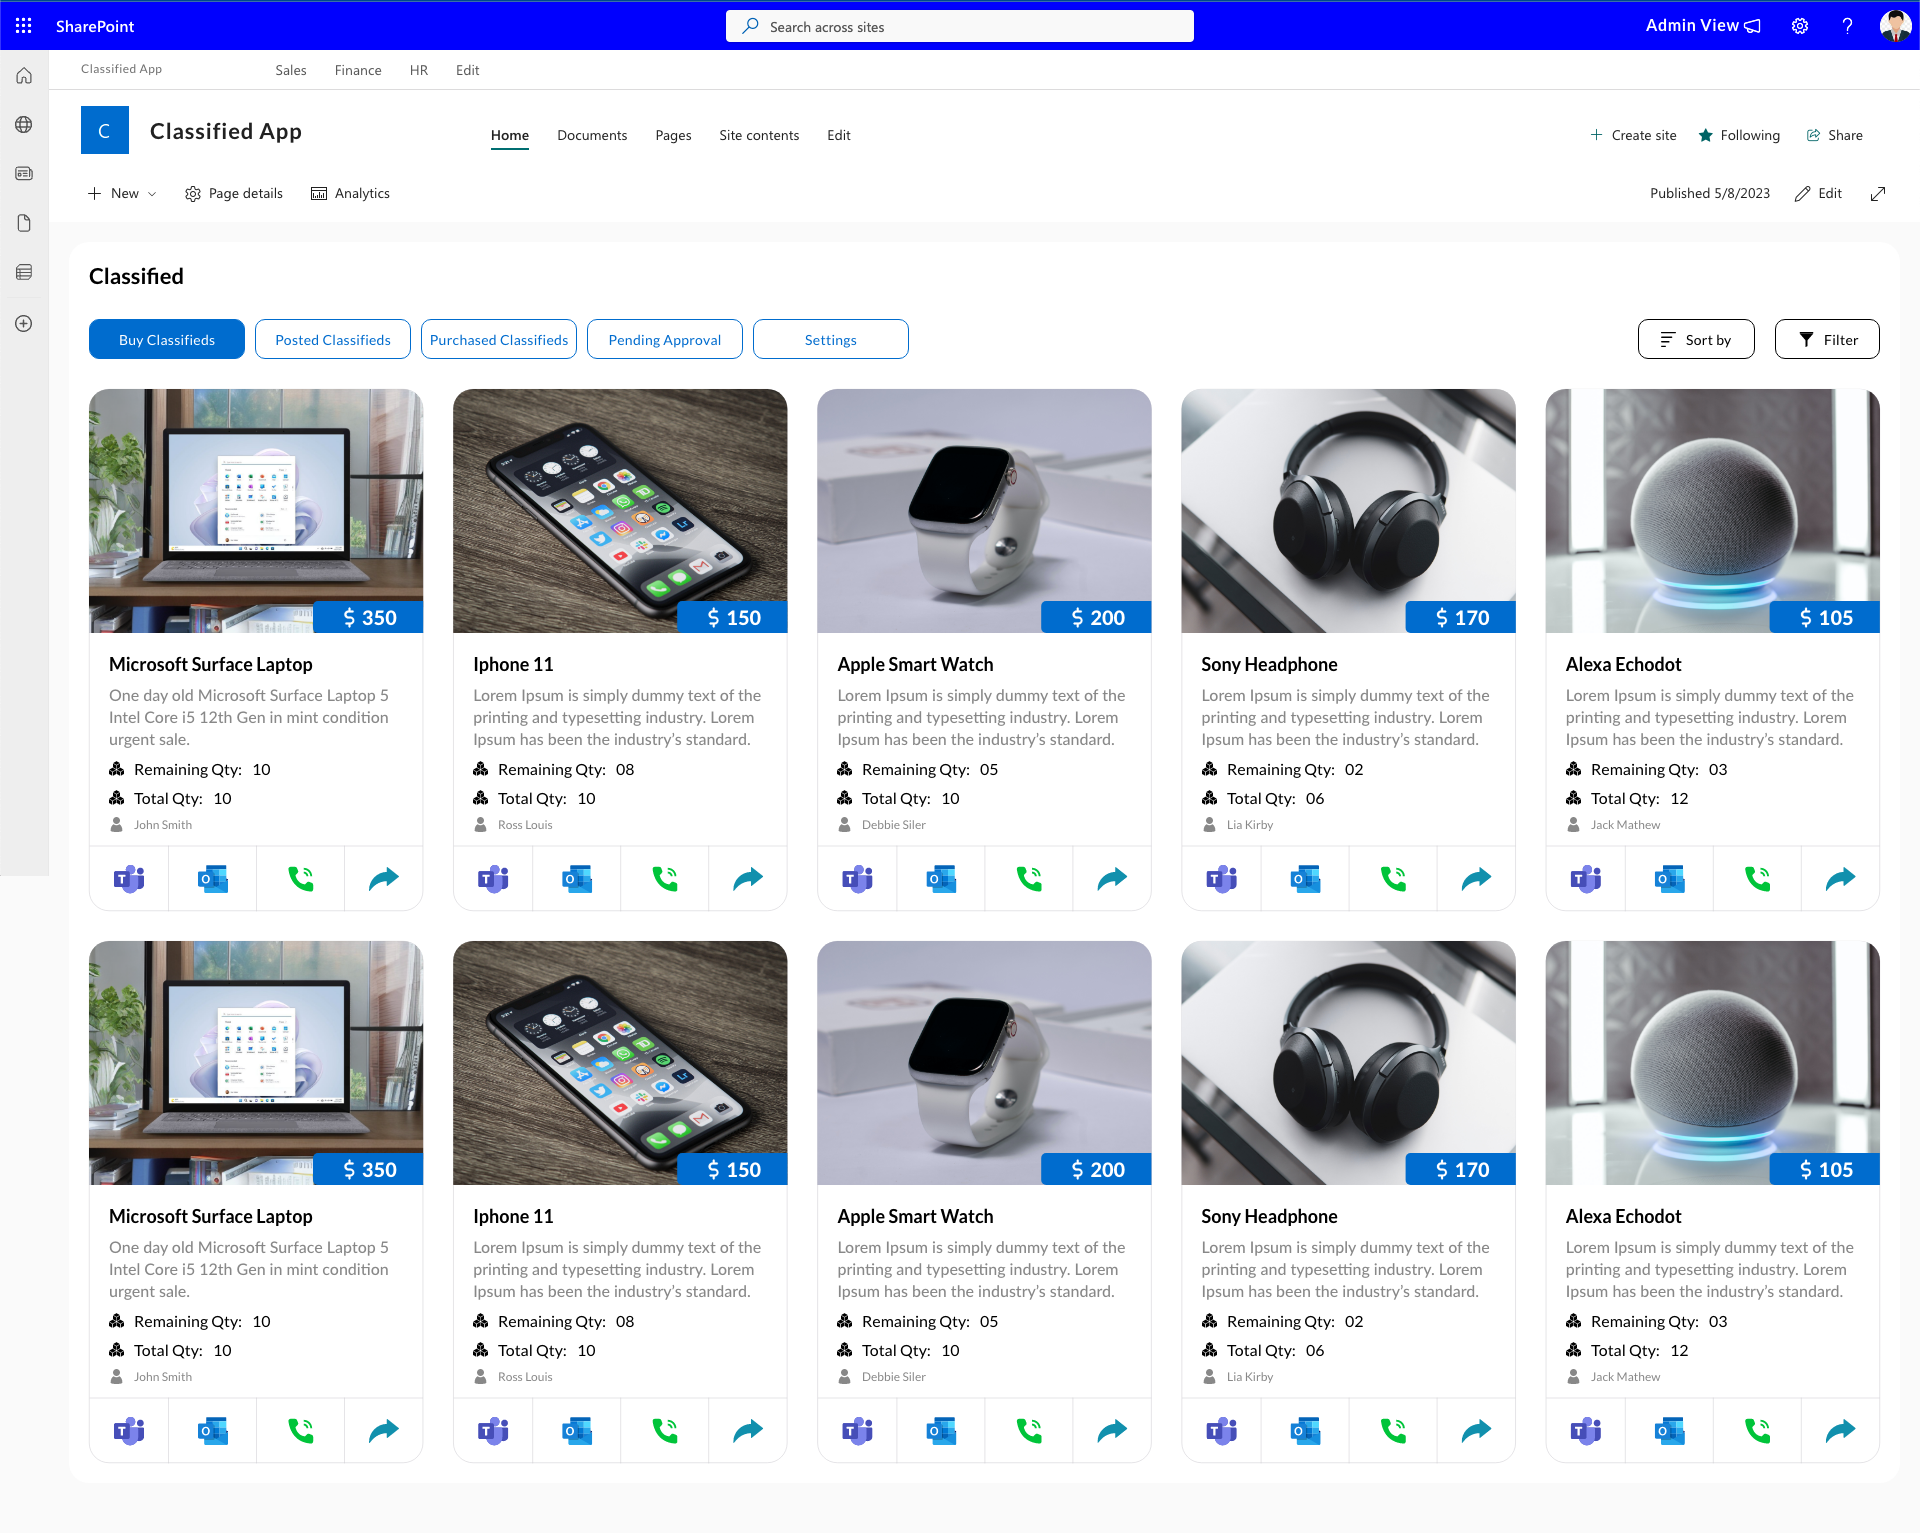Screen dimensions: 1920x1533
Task: Switch to Purchased Classifieds tab
Action: tap(499, 339)
